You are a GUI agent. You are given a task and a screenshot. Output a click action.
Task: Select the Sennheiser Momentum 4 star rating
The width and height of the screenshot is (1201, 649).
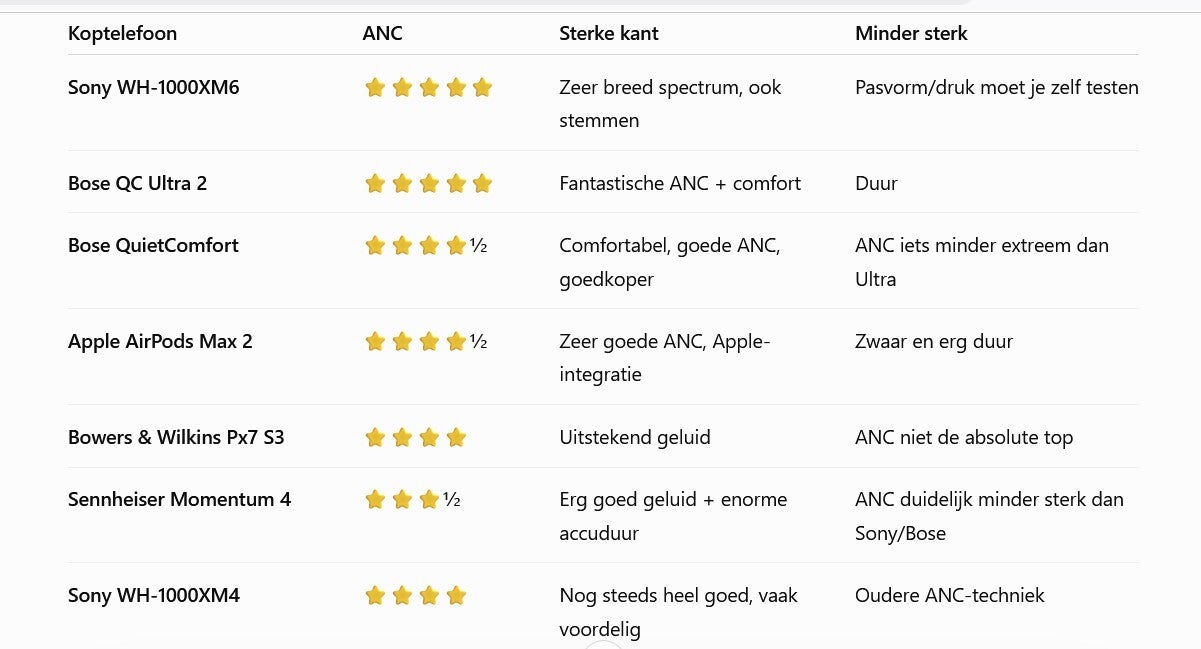click(x=413, y=500)
